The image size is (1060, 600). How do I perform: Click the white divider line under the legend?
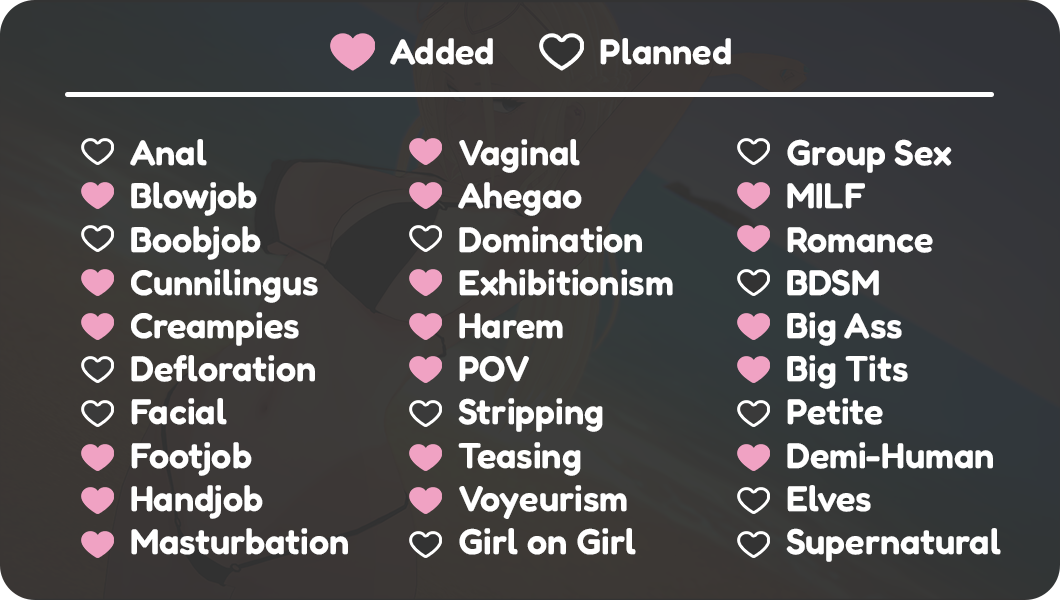tap(529, 95)
